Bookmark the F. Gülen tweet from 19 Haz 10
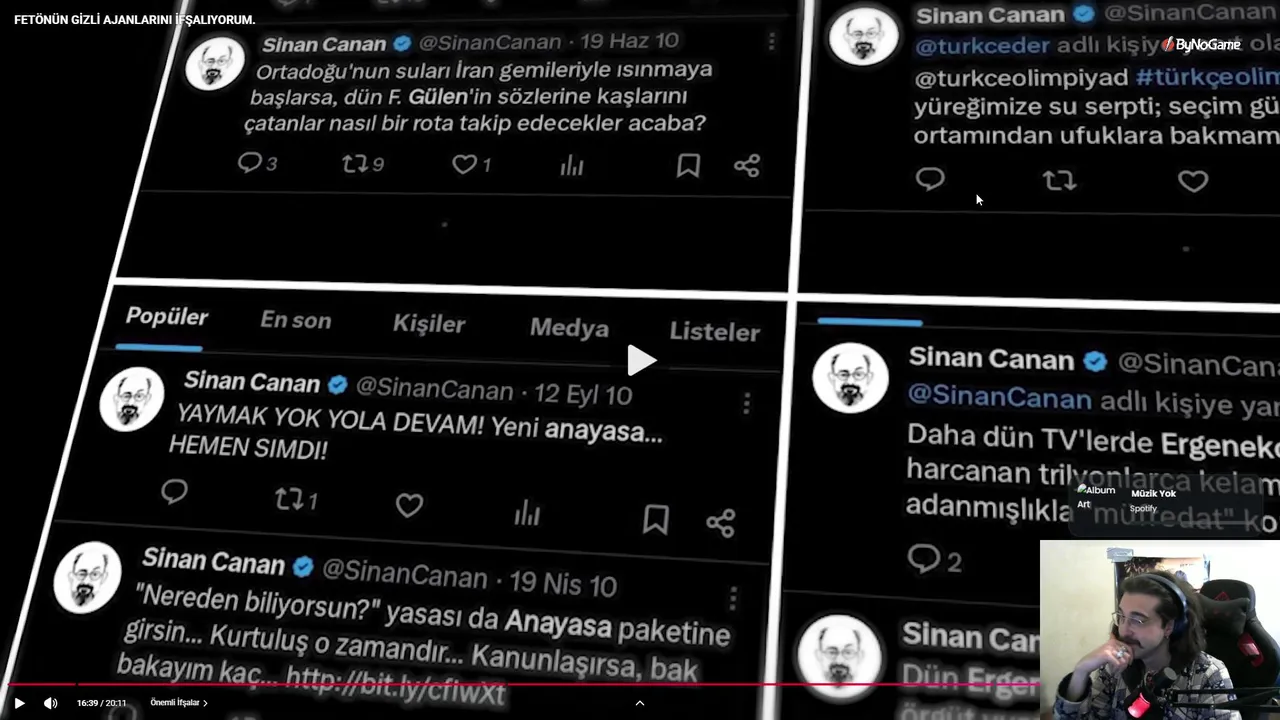 coord(688,165)
